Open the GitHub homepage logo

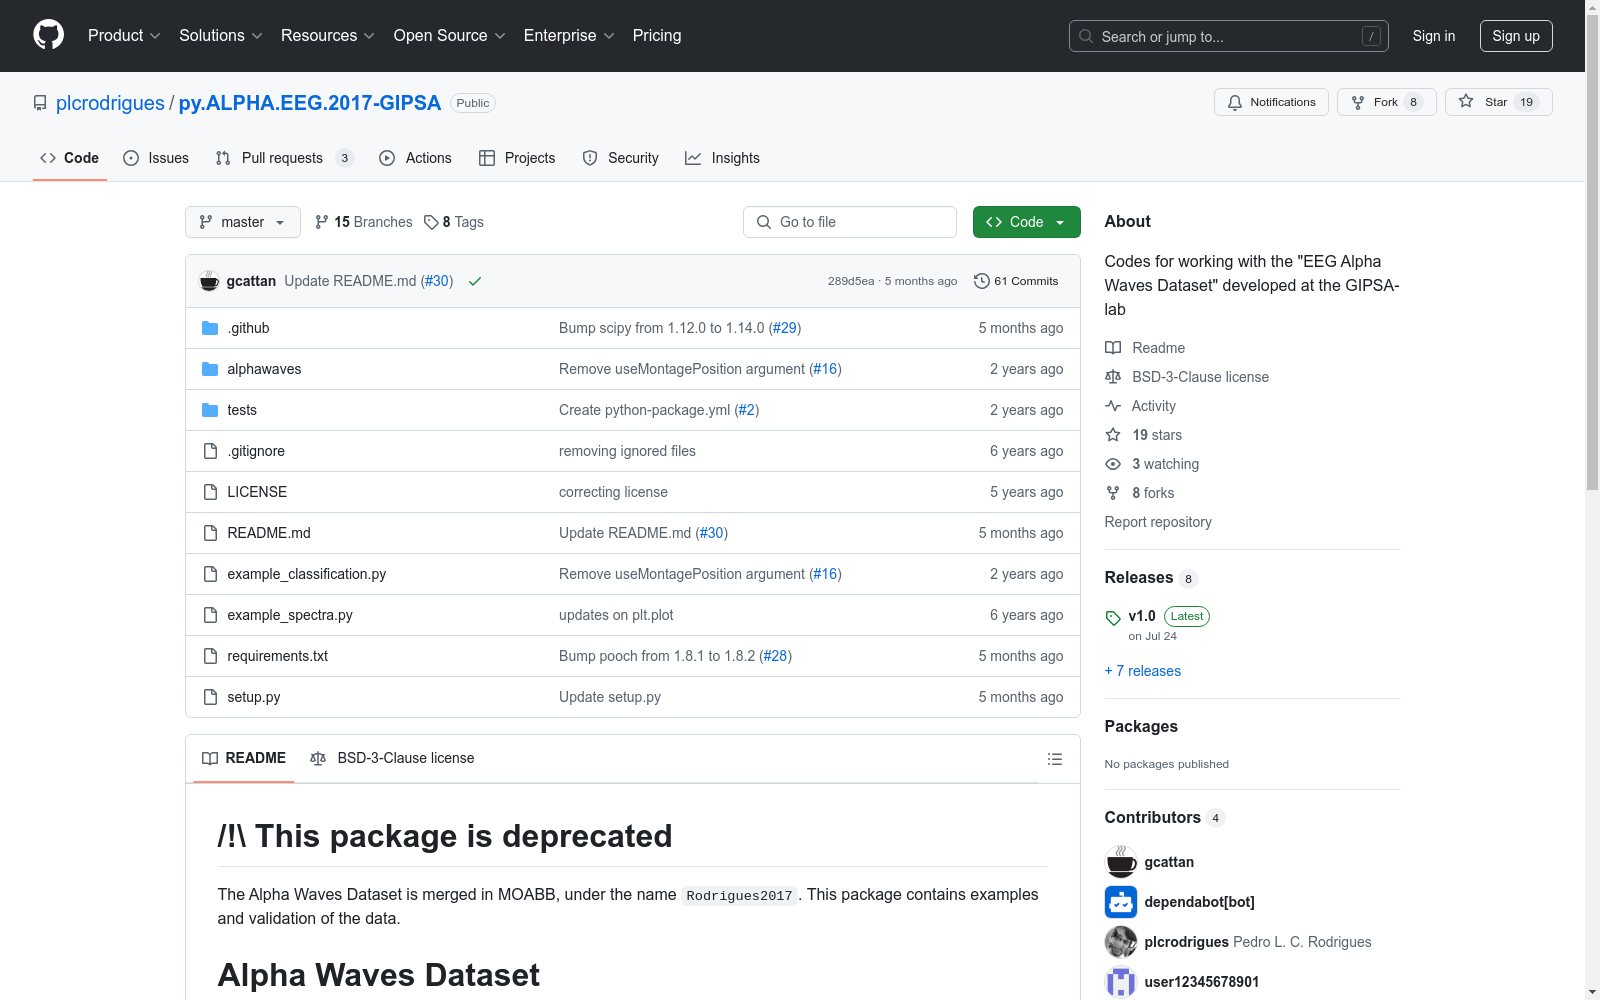coord(48,35)
